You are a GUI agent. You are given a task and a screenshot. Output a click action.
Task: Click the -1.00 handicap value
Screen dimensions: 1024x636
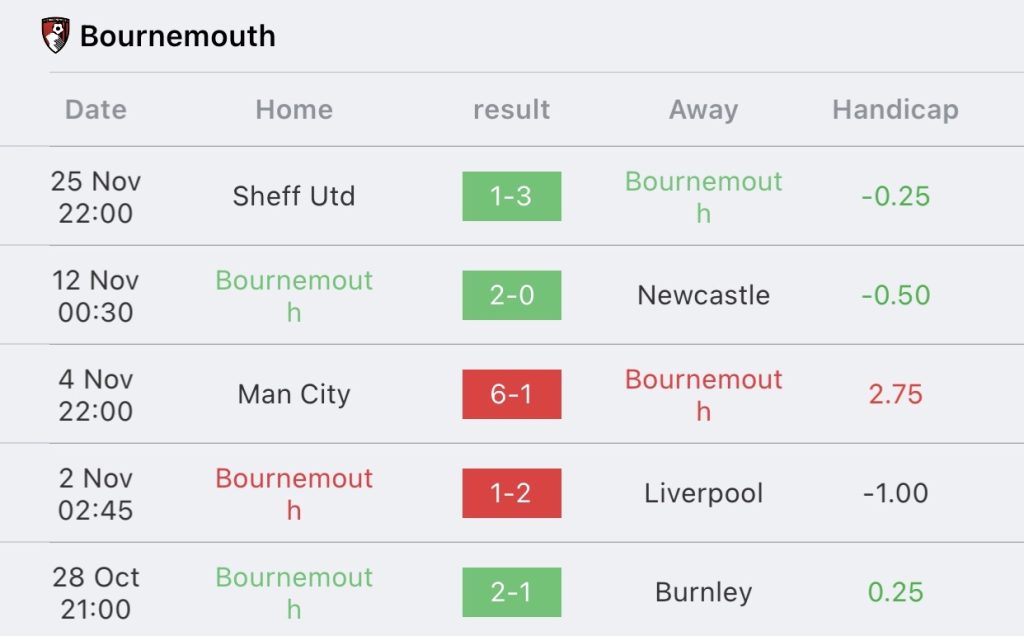click(x=895, y=493)
